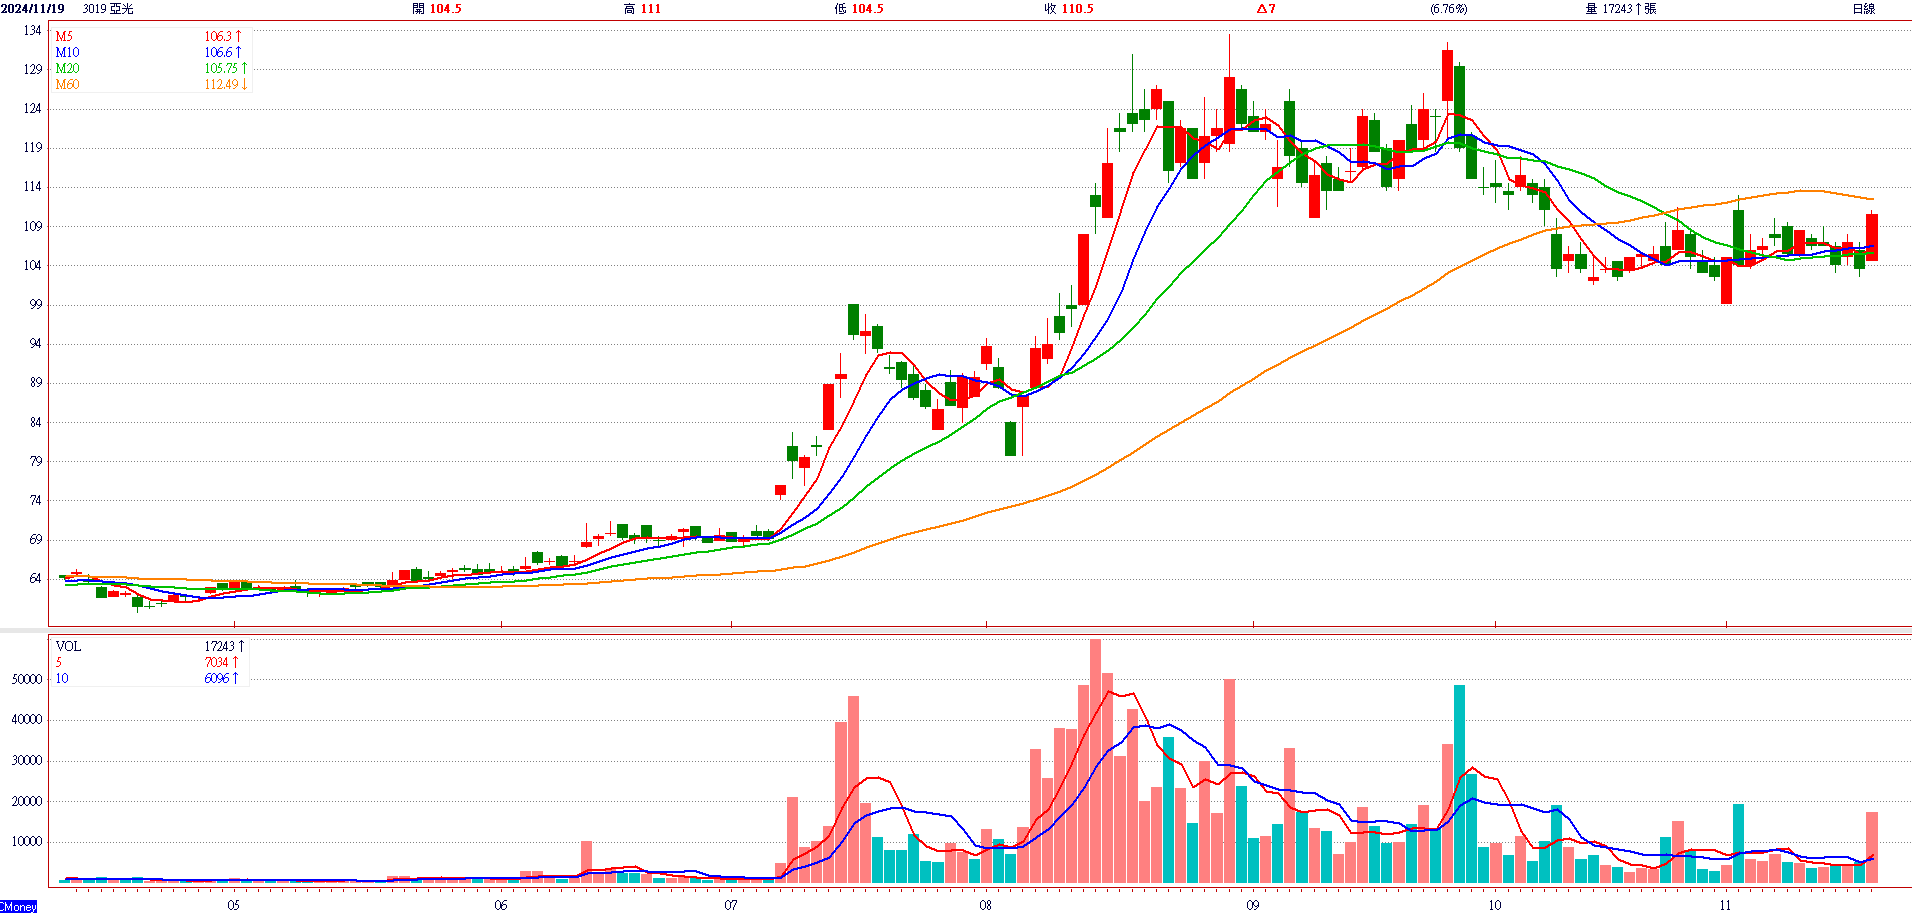1912x921 pixels.
Task: Click the 09 month label on time axis
Action: [1252, 905]
